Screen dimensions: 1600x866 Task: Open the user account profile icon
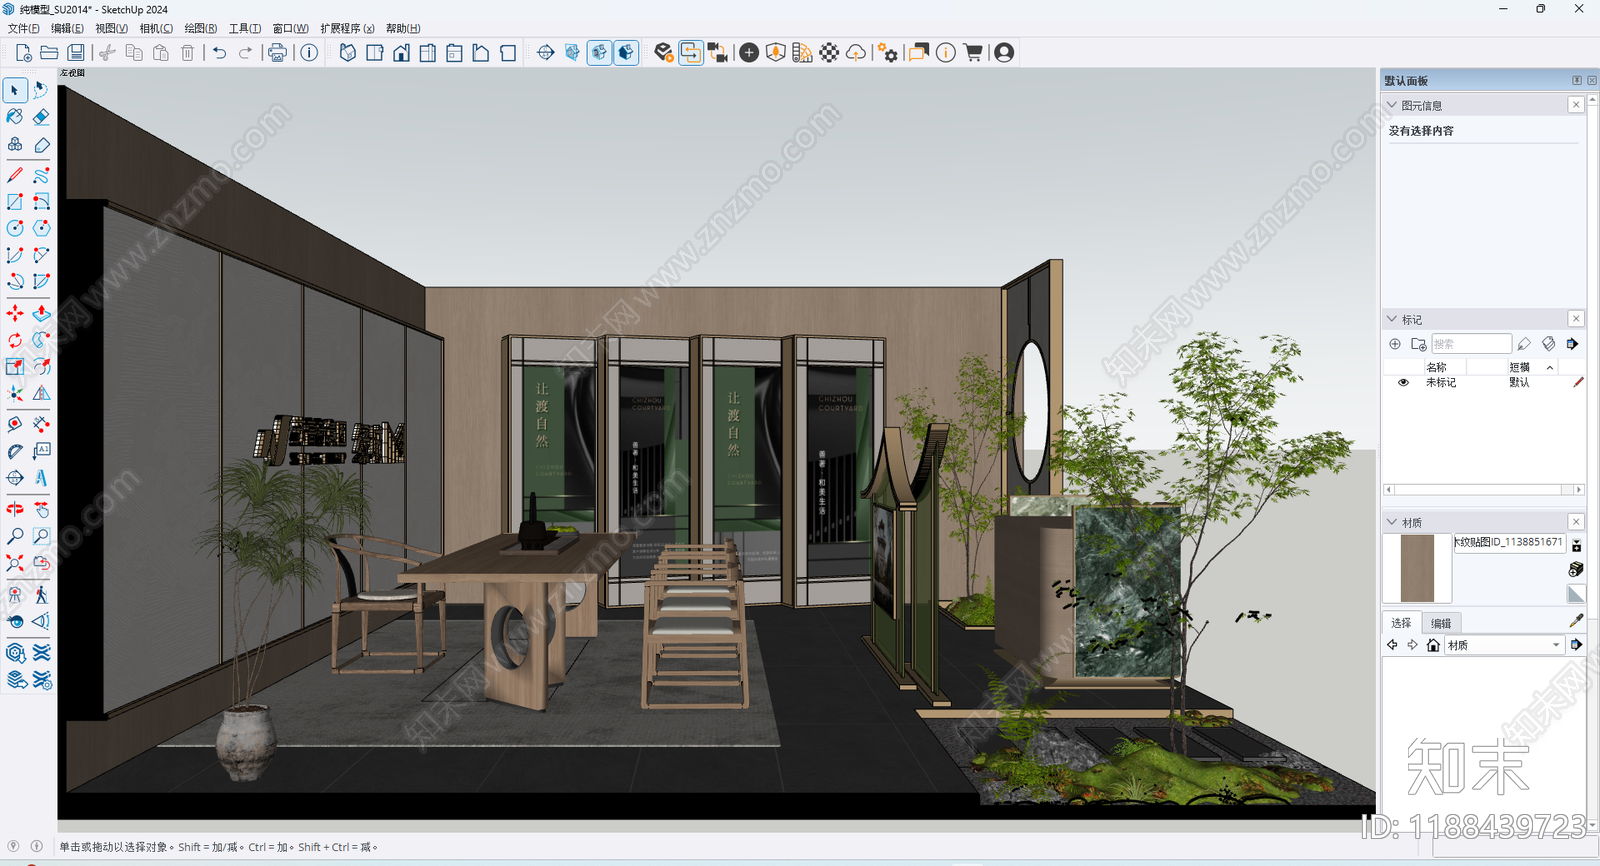point(1004,53)
